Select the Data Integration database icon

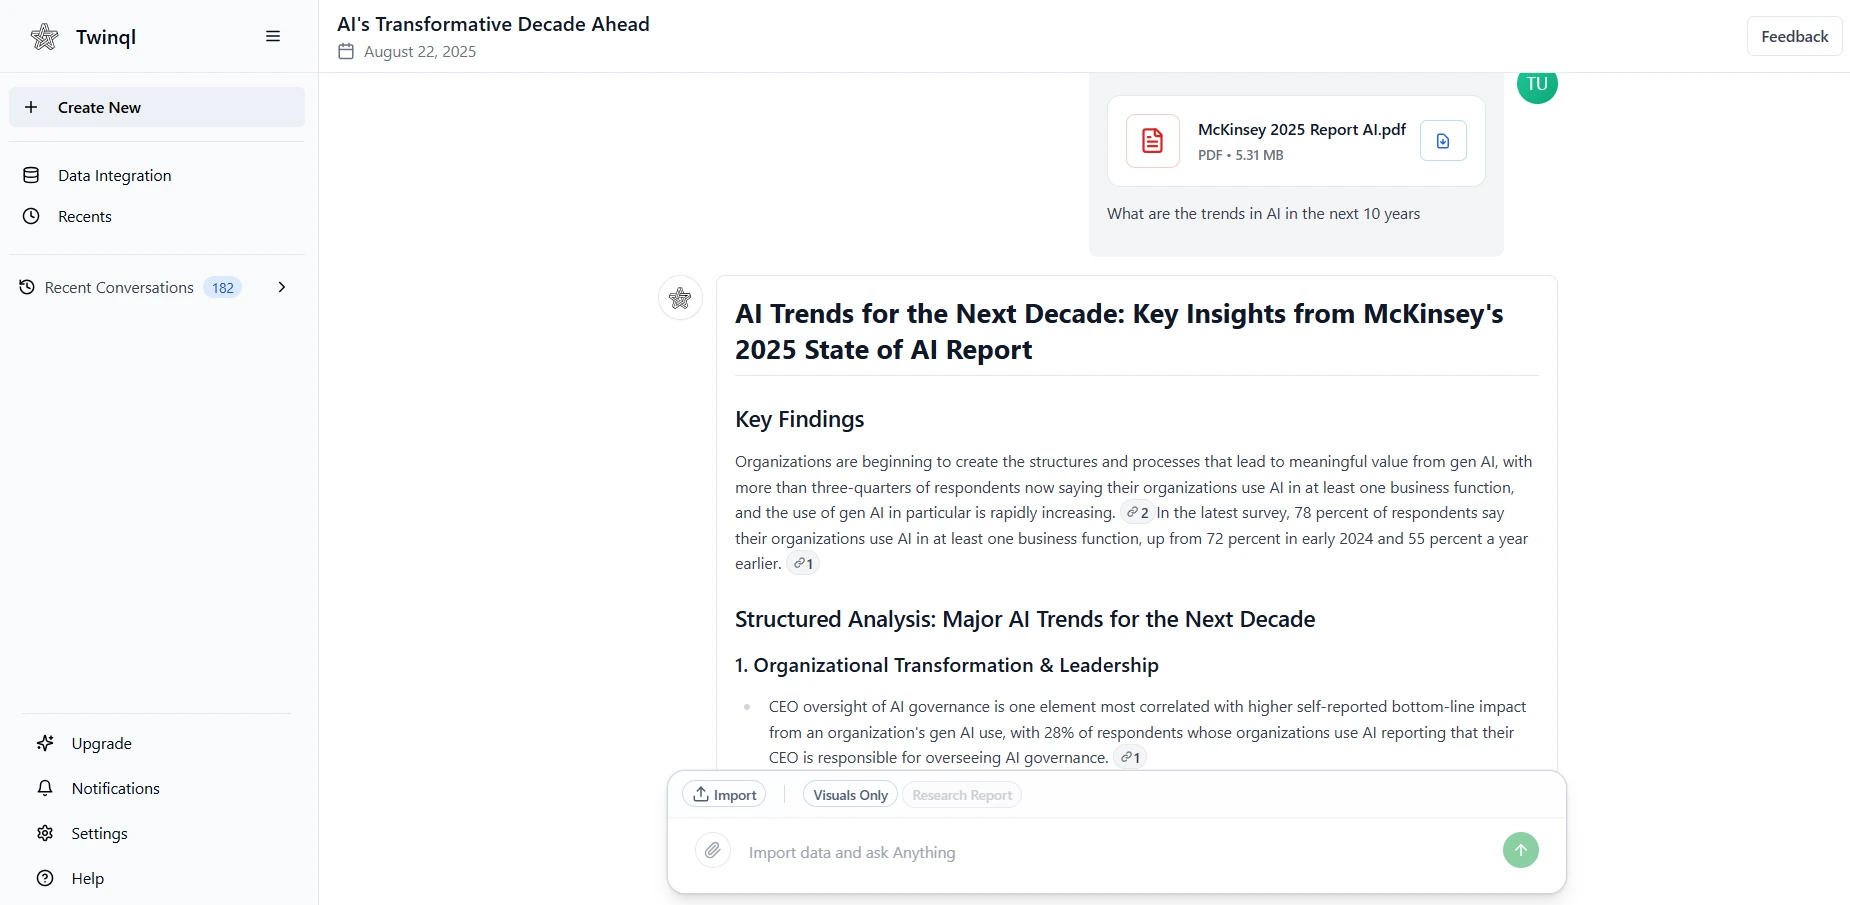point(31,175)
